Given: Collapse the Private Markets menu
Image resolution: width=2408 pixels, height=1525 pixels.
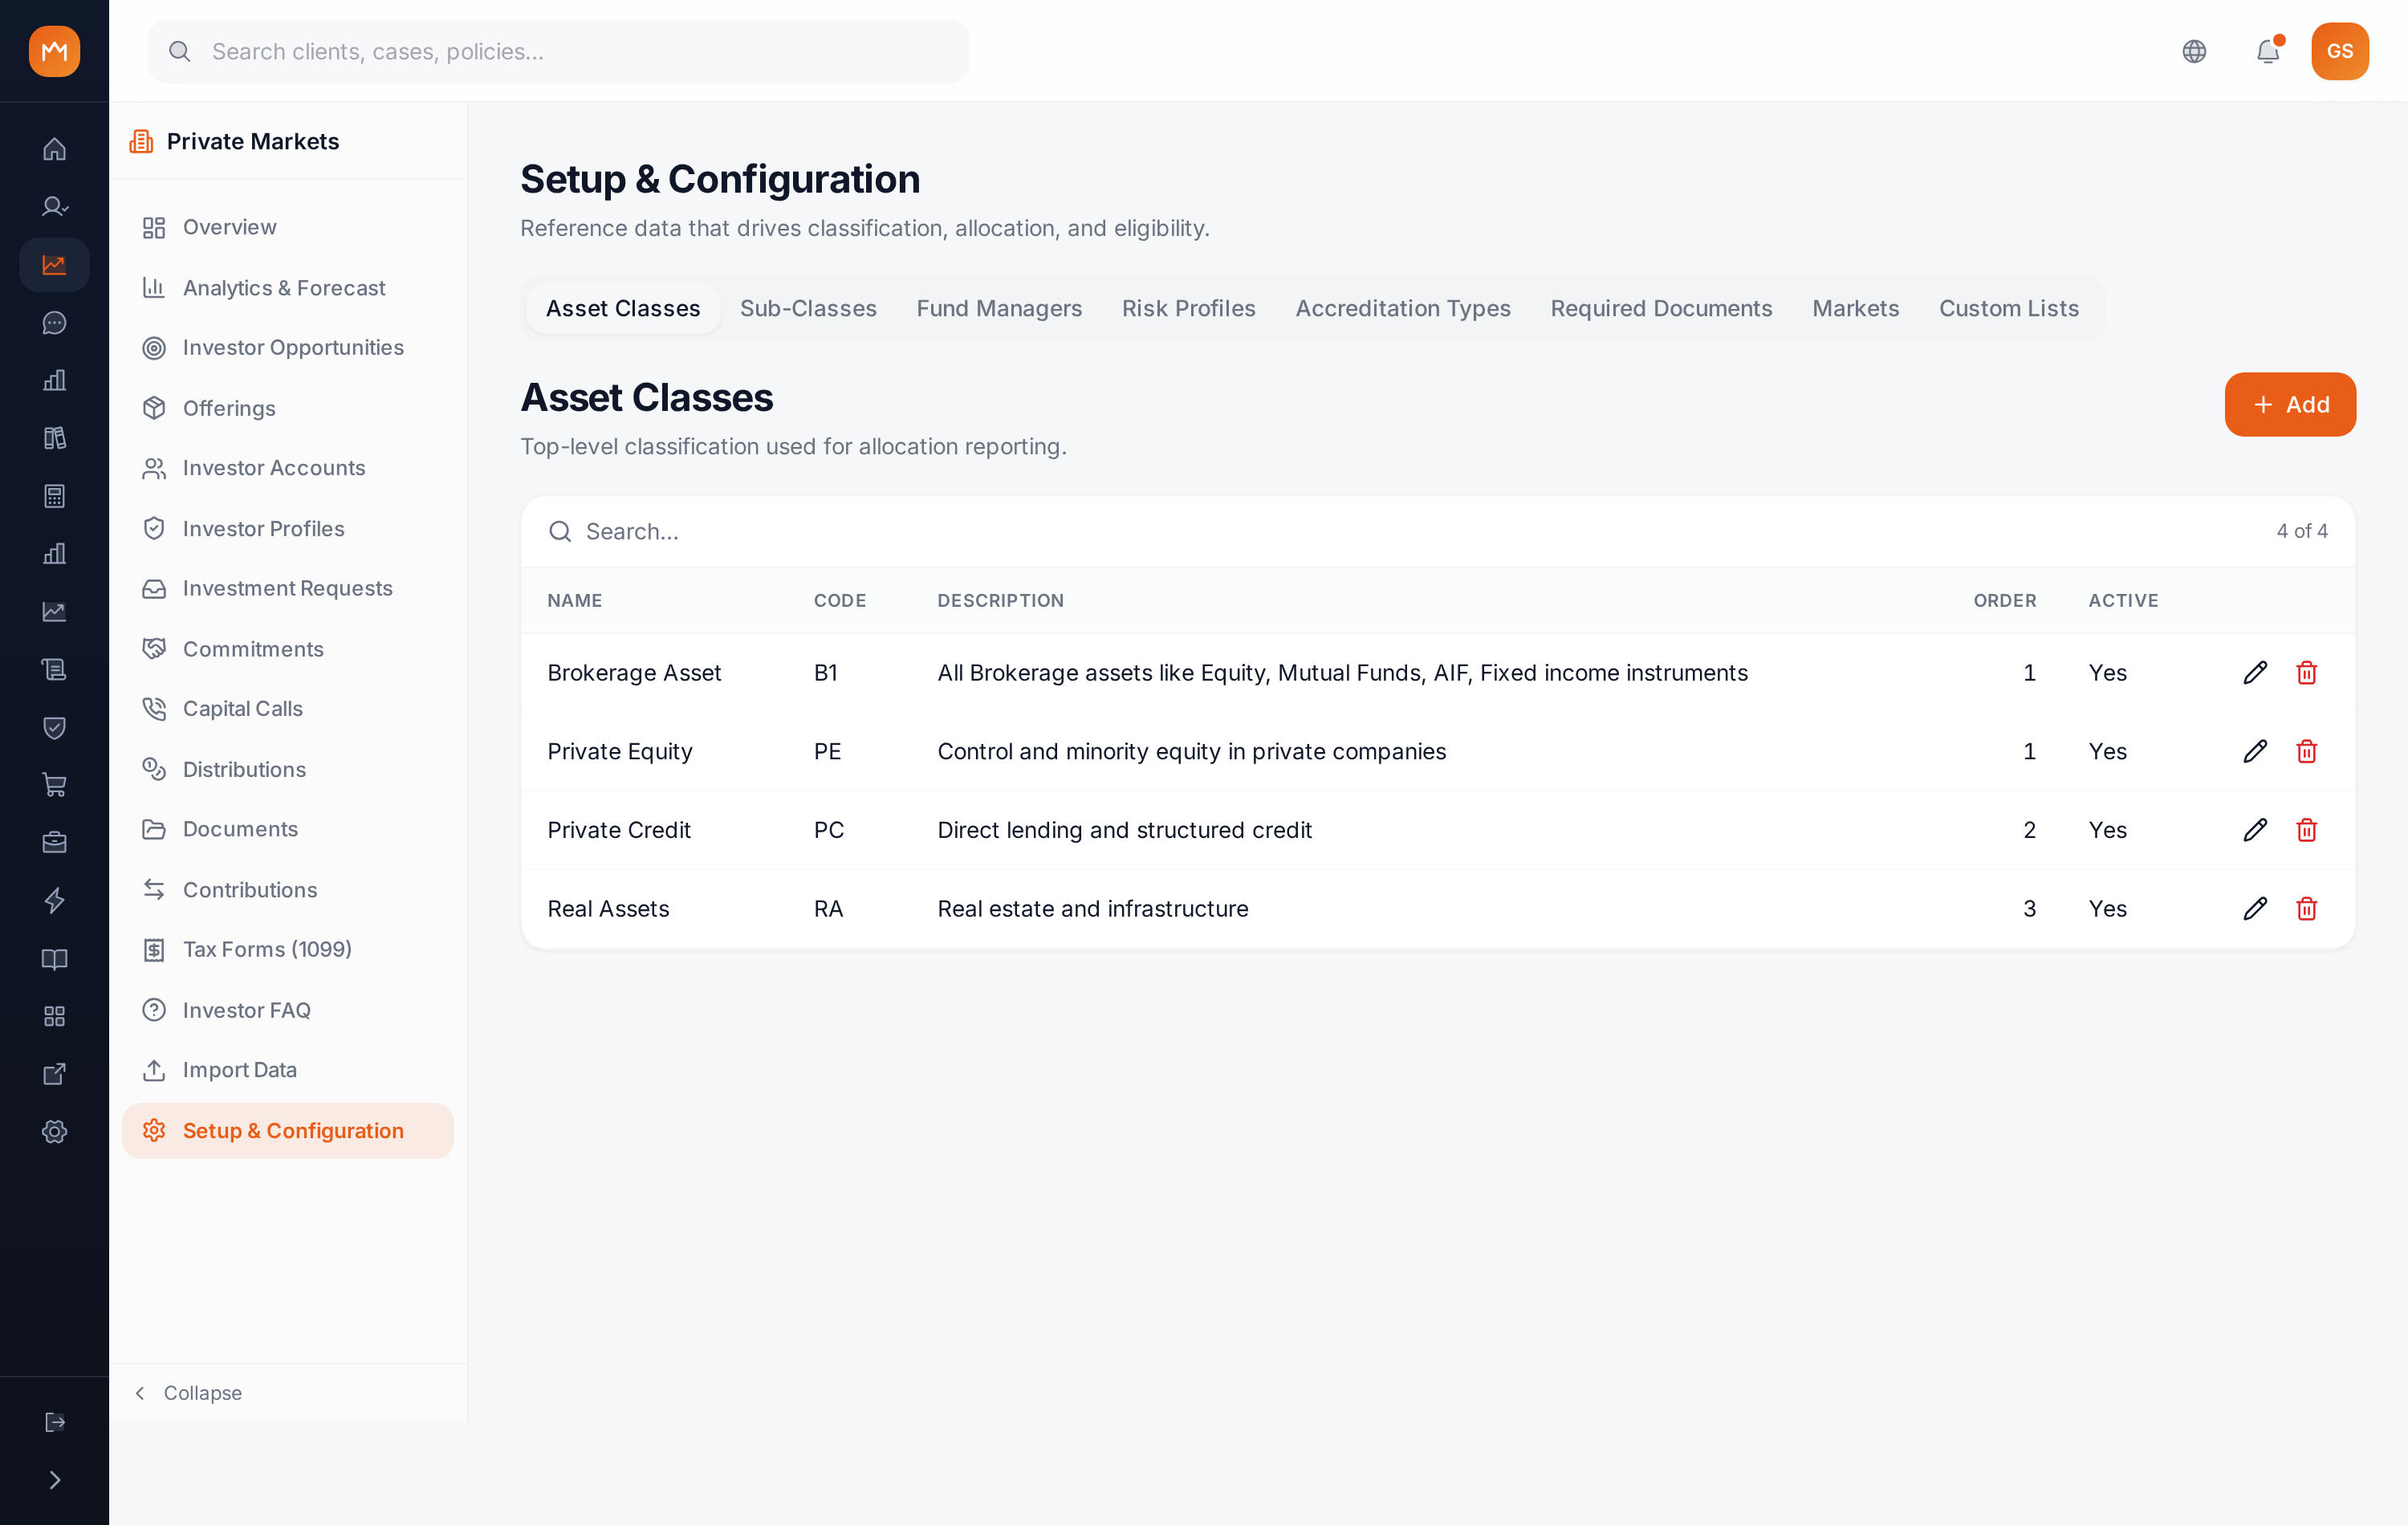Looking at the screenshot, I should 188,1393.
